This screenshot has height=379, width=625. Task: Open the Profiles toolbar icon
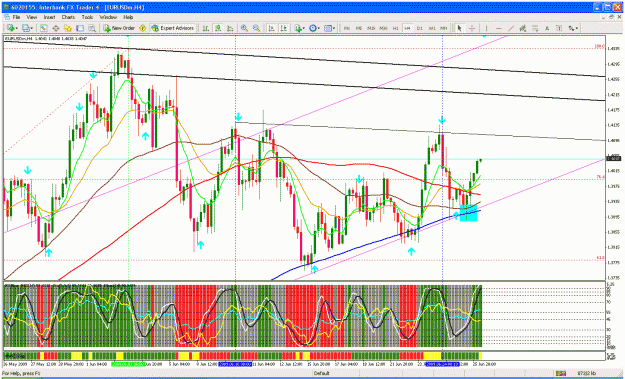point(25,28)
